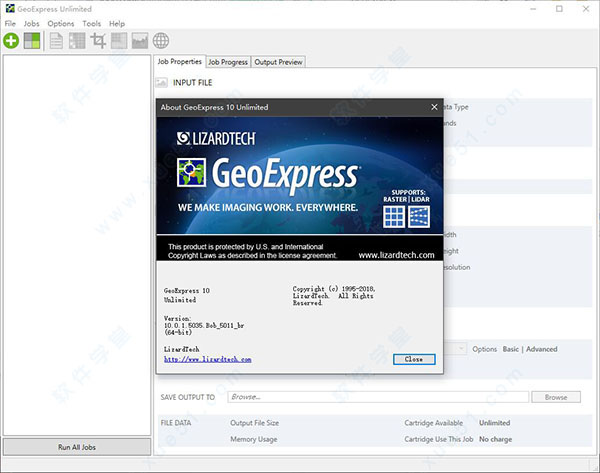Click the Run All Jobs button
The image size is (600, 473).
pyautogui.click(x=76, y=446)
